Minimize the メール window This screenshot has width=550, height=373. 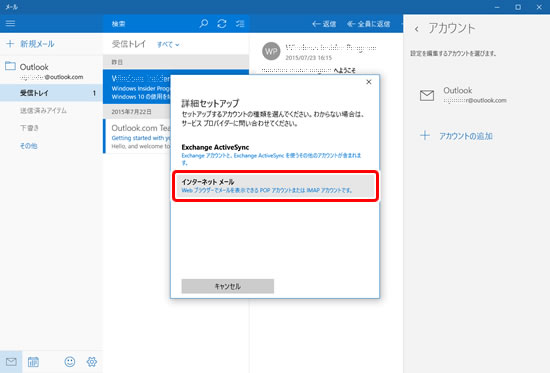pyautogui.click(x=497, y=7)
